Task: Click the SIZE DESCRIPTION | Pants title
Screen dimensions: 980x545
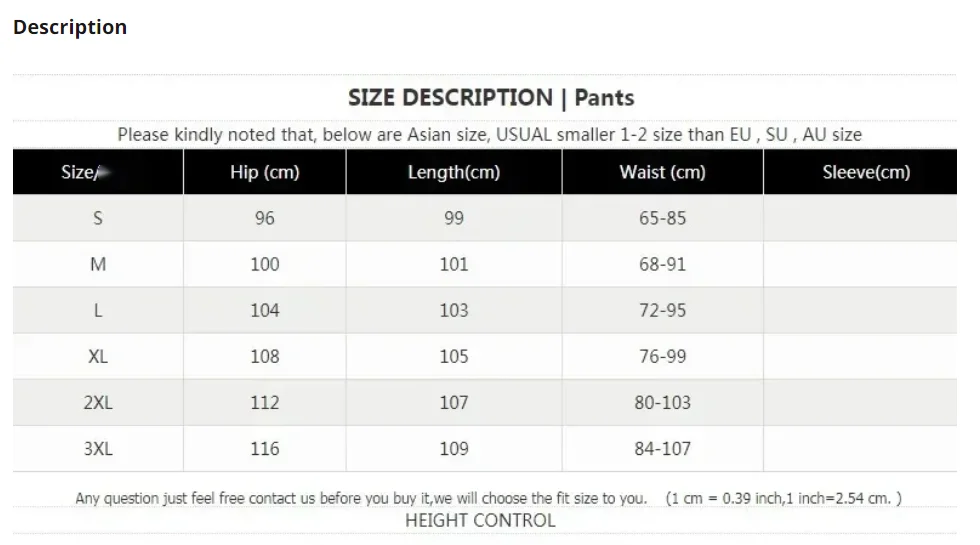Action: click(490, 98)
